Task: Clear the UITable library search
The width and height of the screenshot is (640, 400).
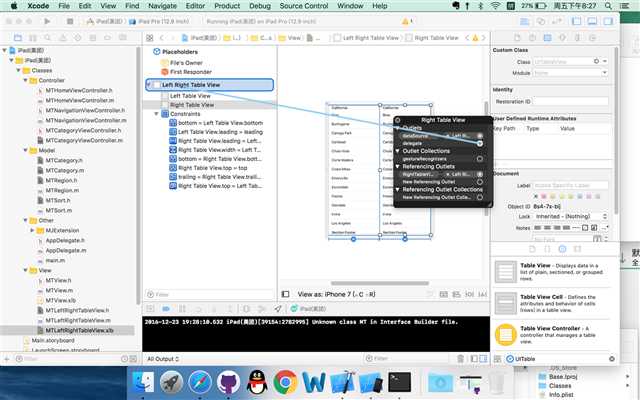Action: (611, 359)
